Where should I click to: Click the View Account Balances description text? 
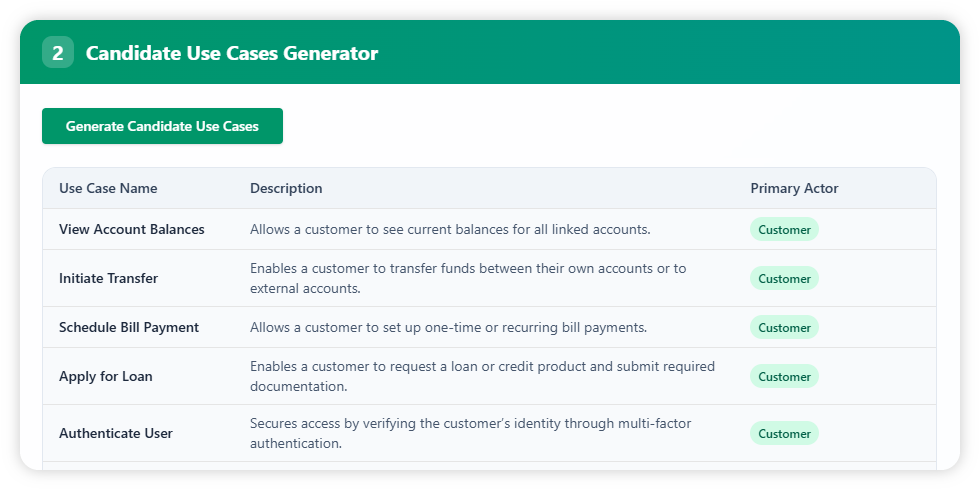coord(450,229)
